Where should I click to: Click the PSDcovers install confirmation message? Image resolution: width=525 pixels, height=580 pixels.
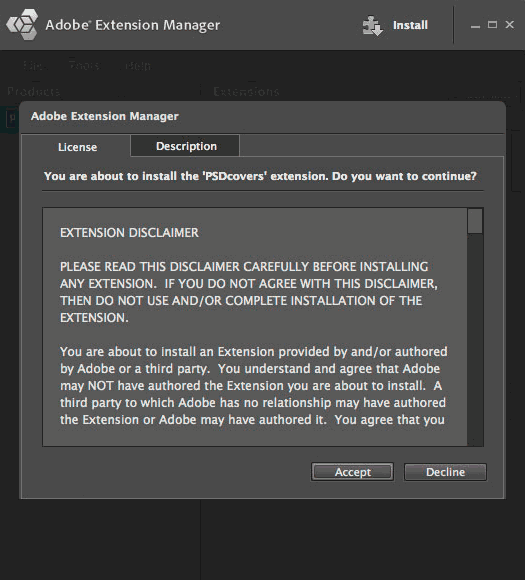coord(260,176)
